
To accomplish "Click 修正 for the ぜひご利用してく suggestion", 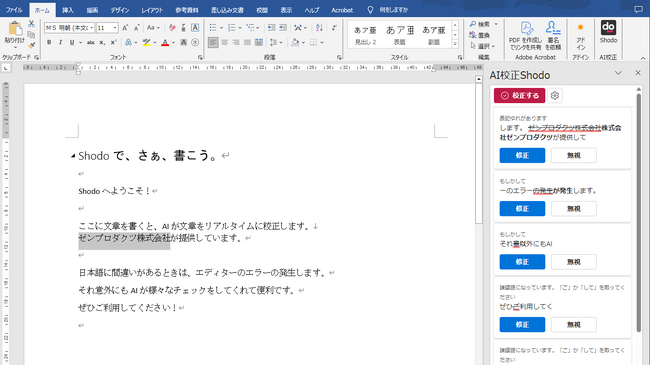I will [x=522, y=325].
